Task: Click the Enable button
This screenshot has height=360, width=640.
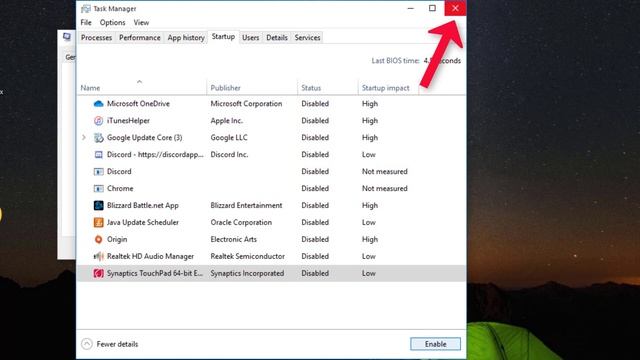Action: 436,344
